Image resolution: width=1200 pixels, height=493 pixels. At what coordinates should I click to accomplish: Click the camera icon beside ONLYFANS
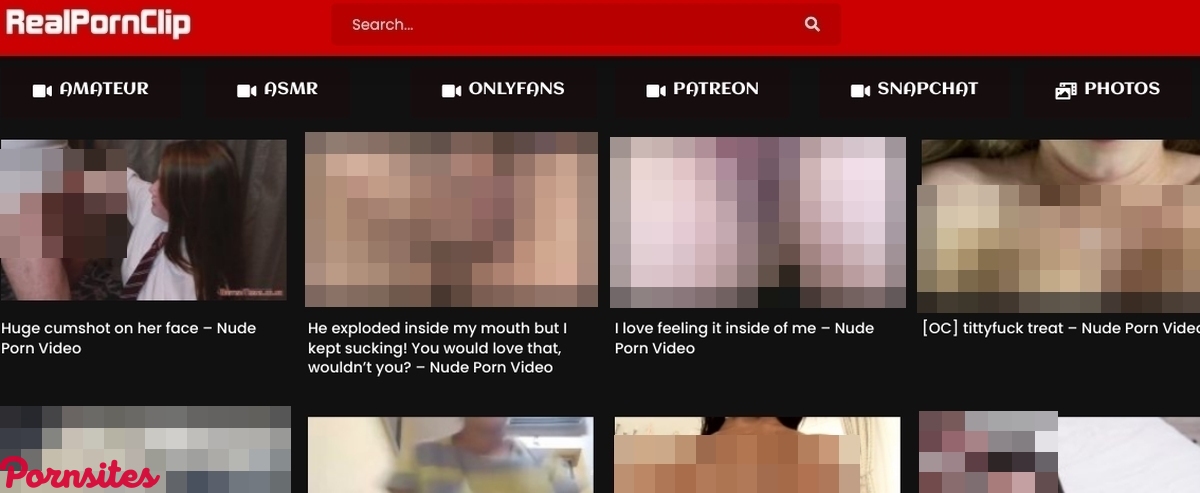pos(451,91)
